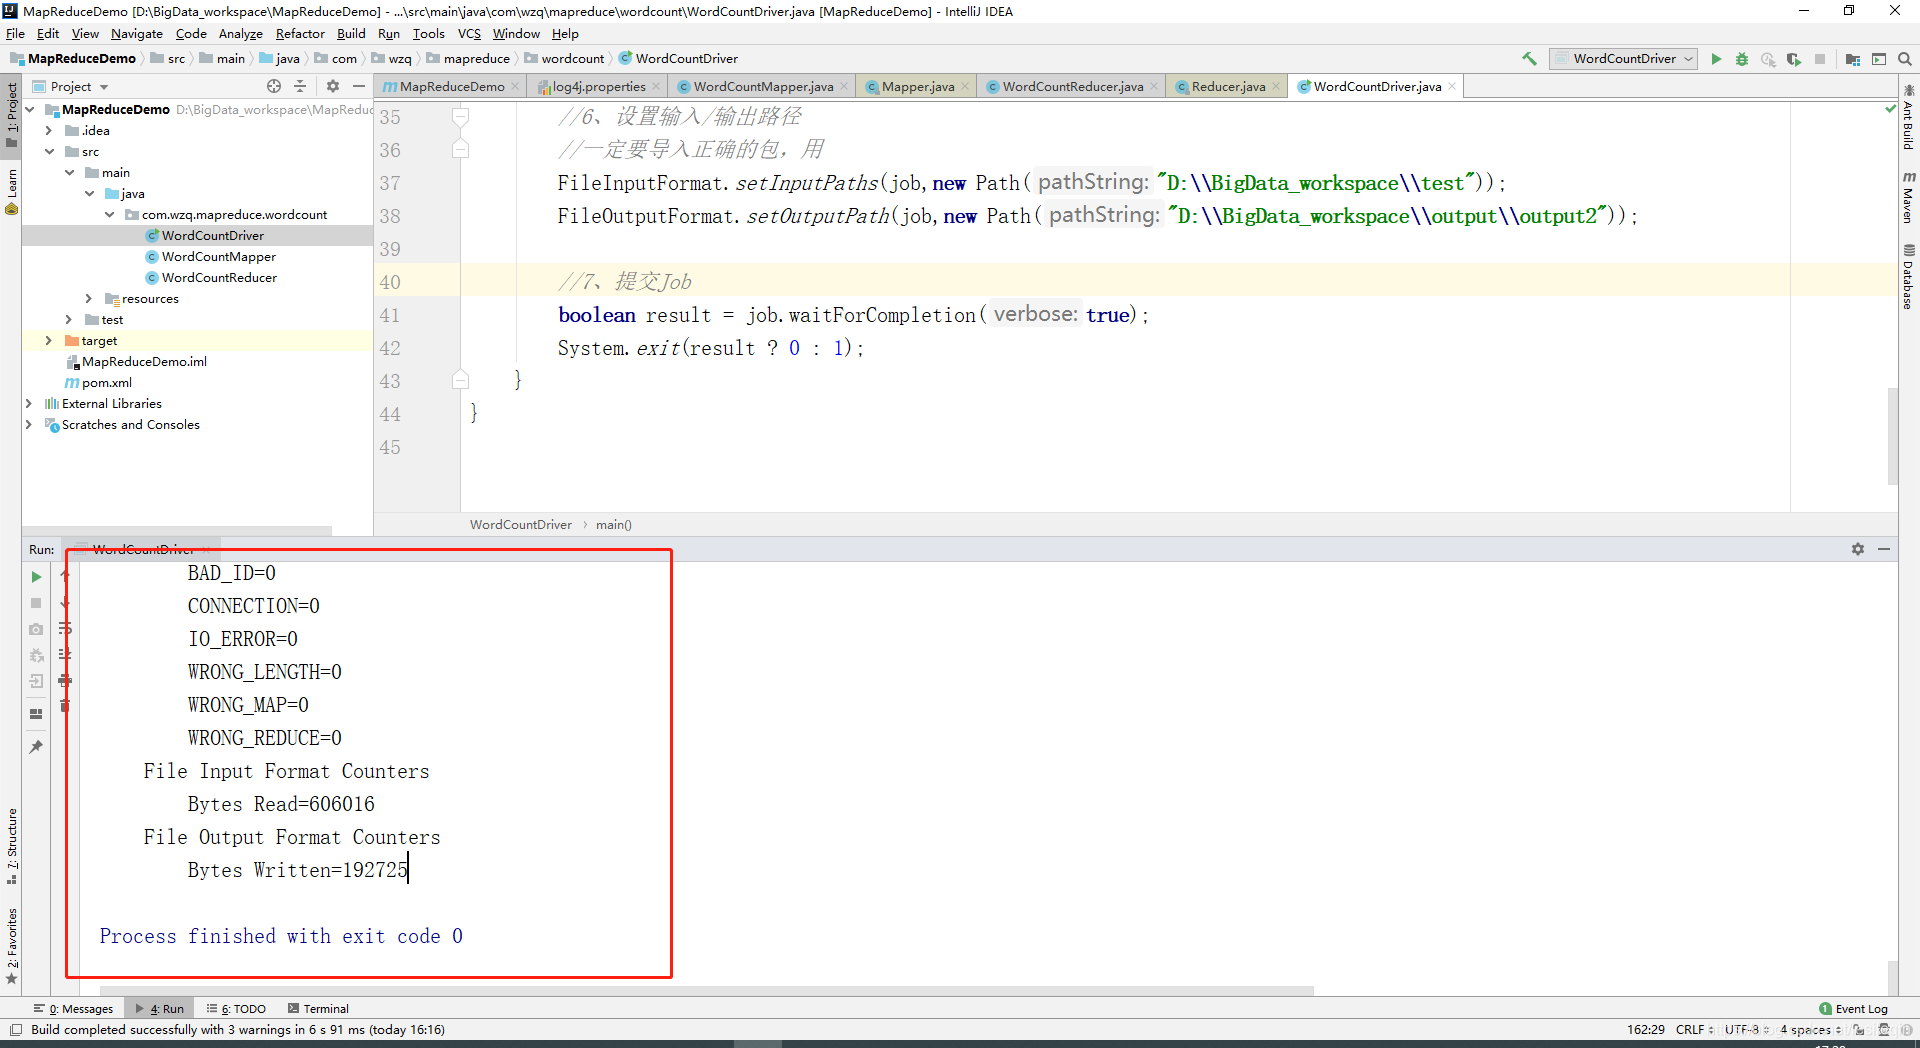Run WordCountDriver with the green play toolbar icon
The height and width of the screenshot is (1048, 1920).
click(x=1716, y=59)
